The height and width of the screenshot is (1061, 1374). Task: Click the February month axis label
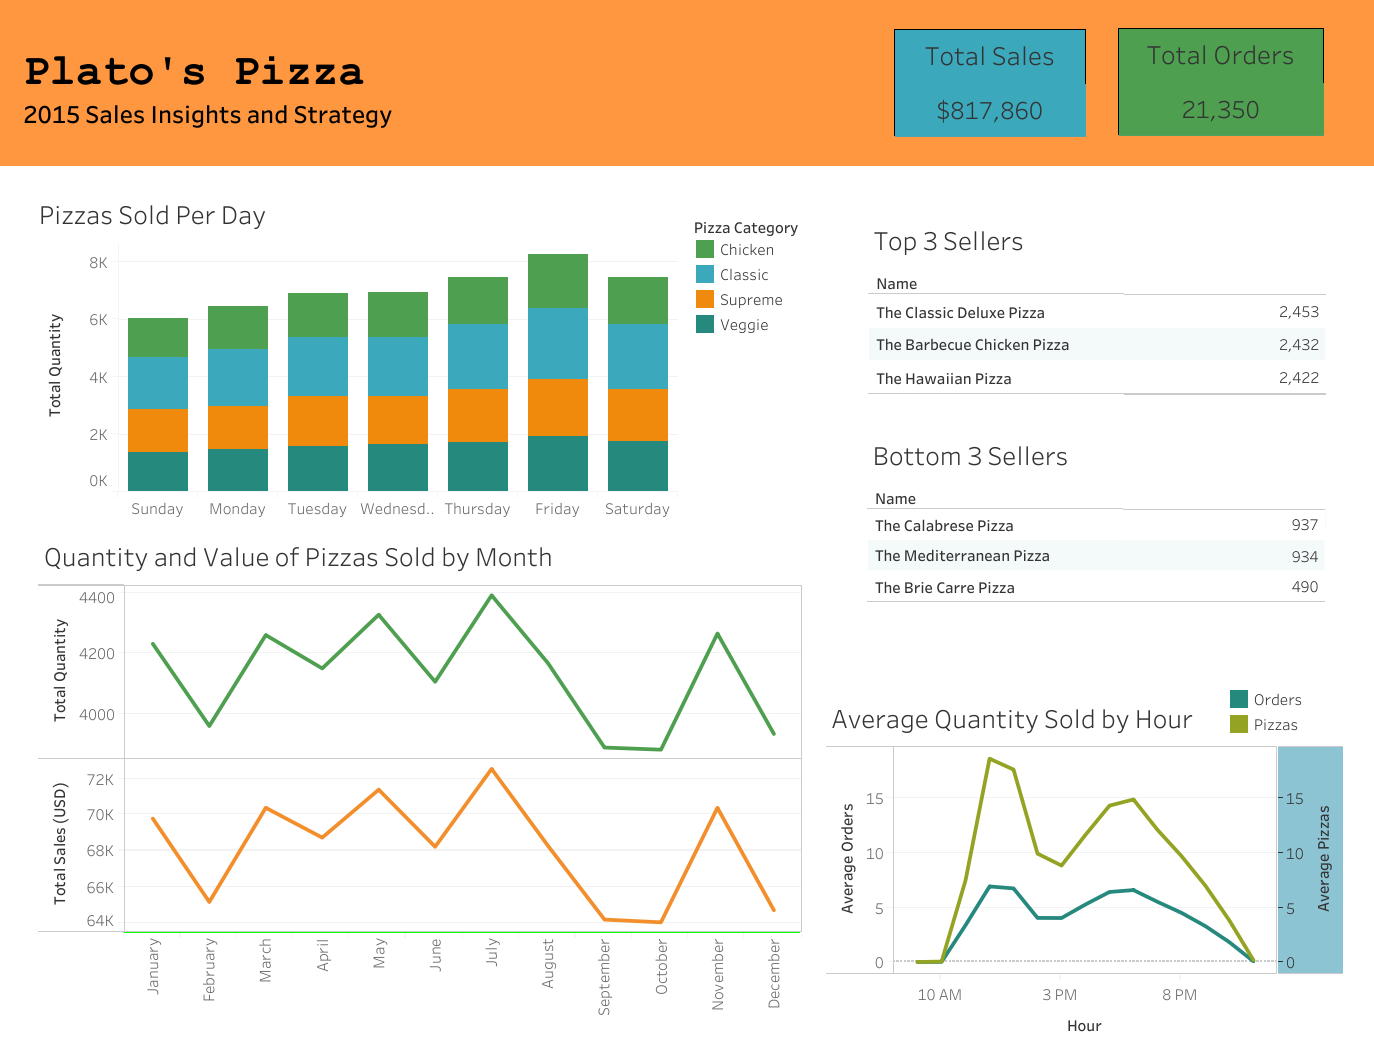209,969
